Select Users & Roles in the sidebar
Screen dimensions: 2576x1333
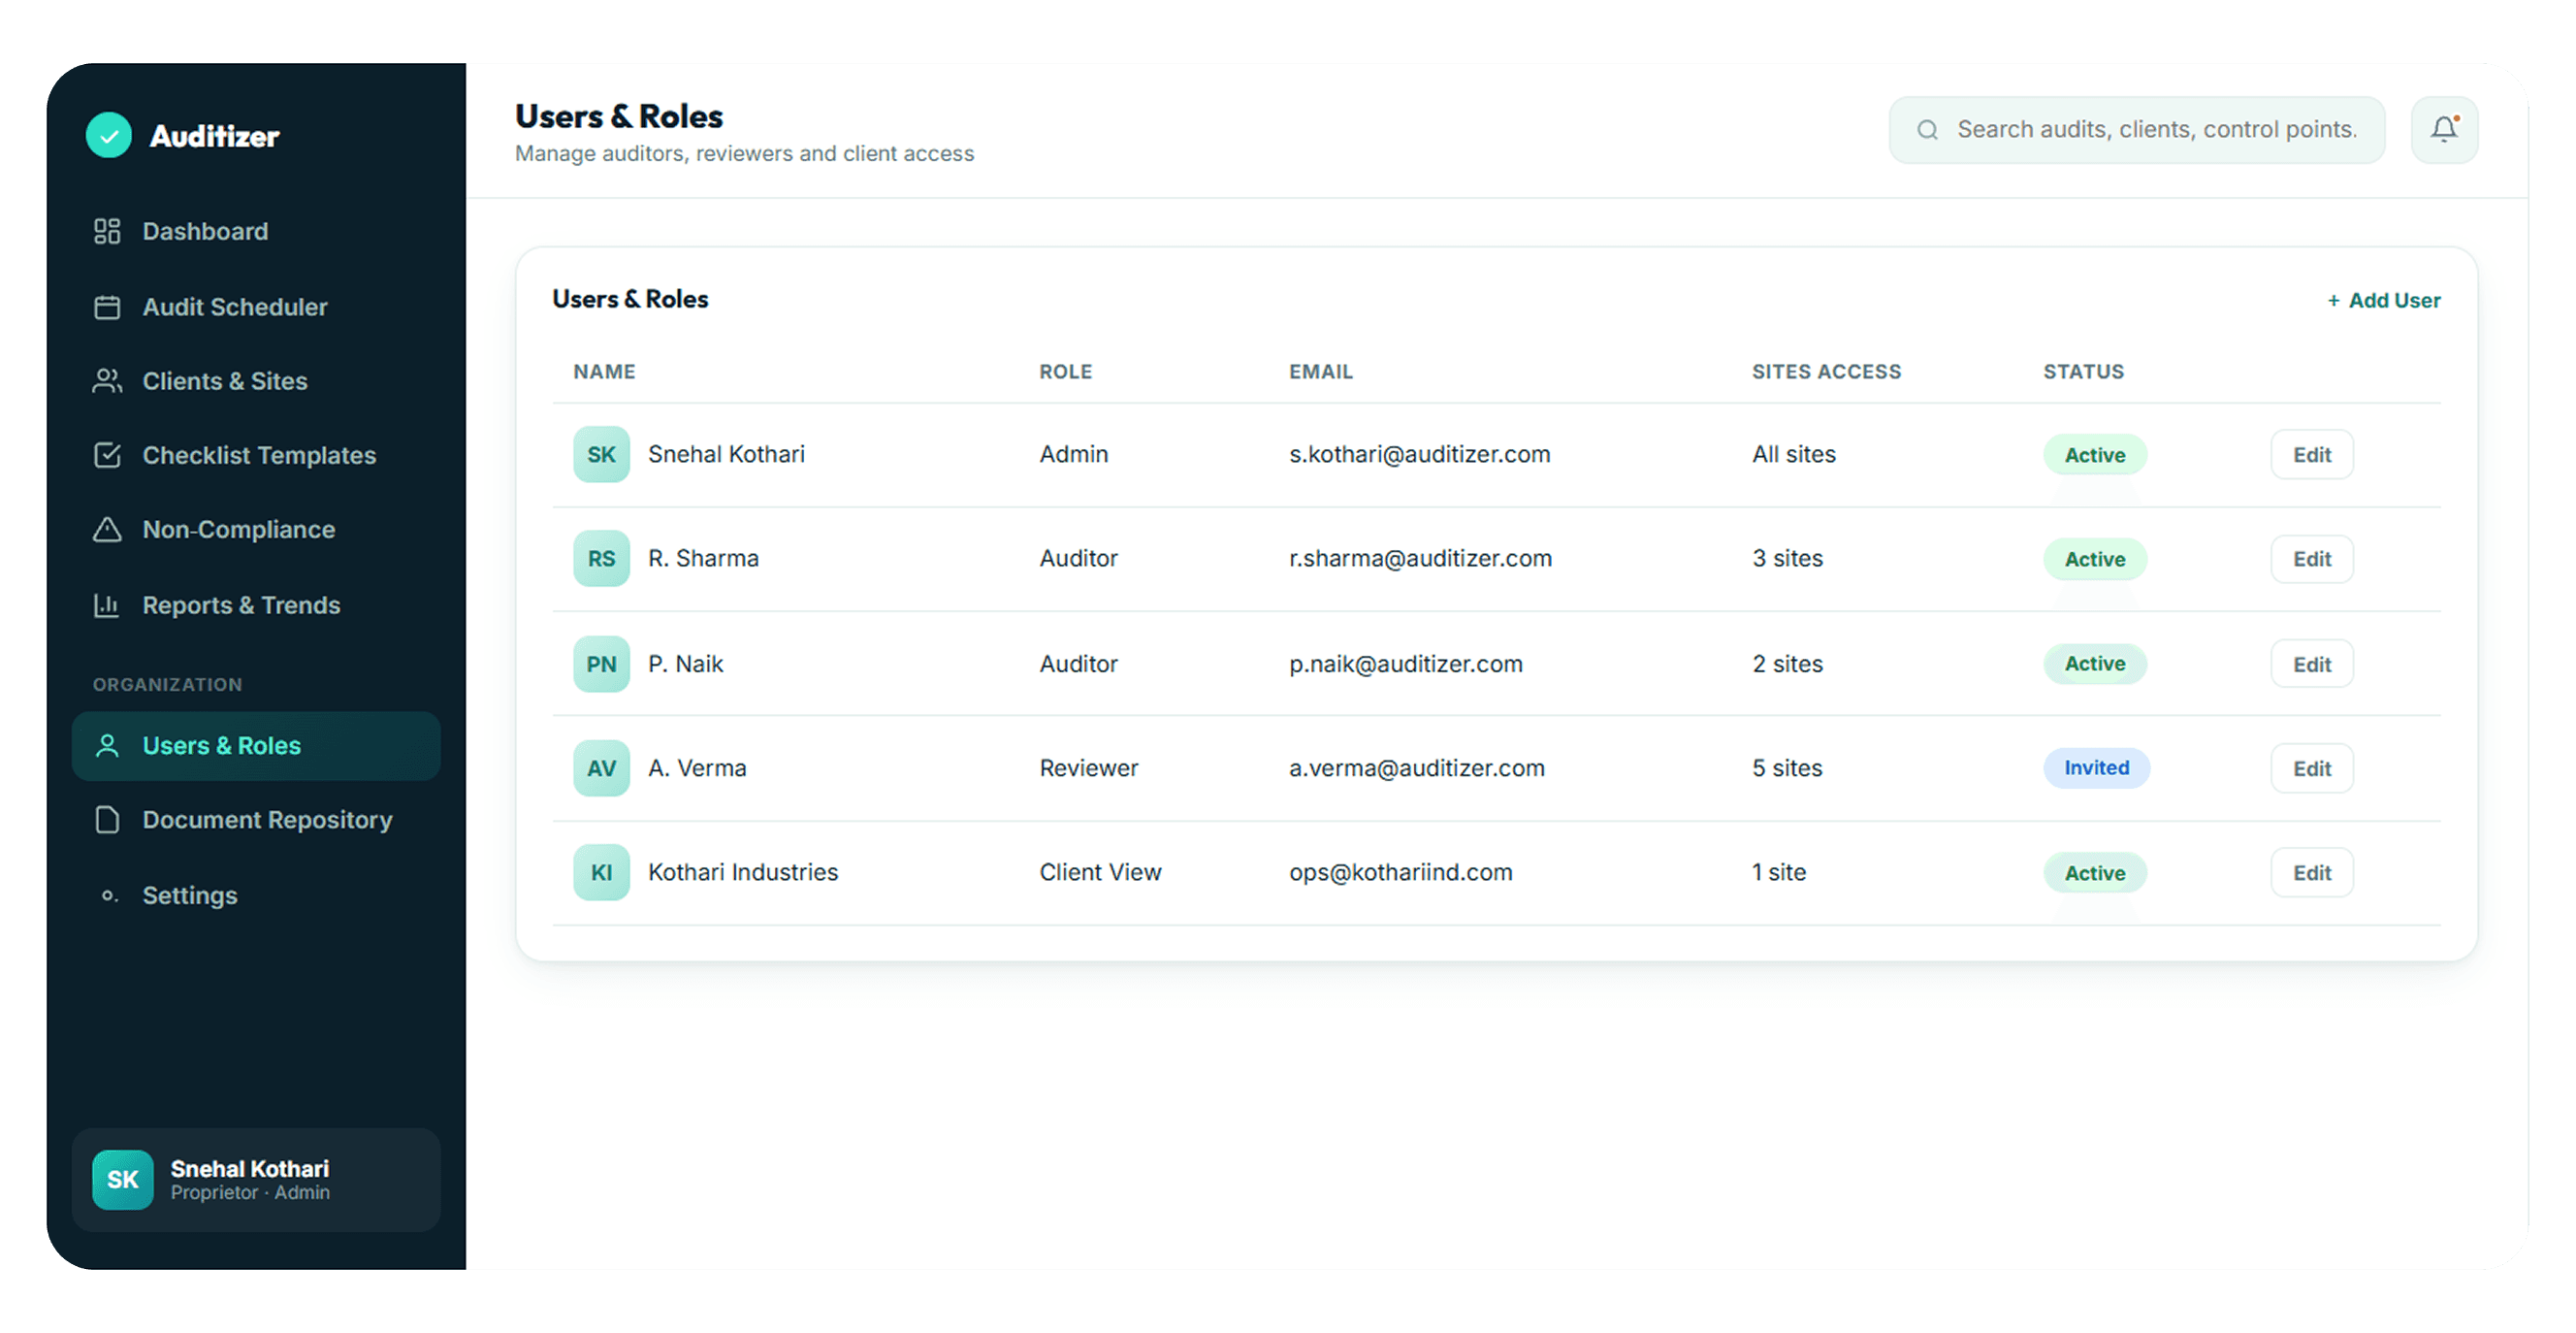click(256, 746)
